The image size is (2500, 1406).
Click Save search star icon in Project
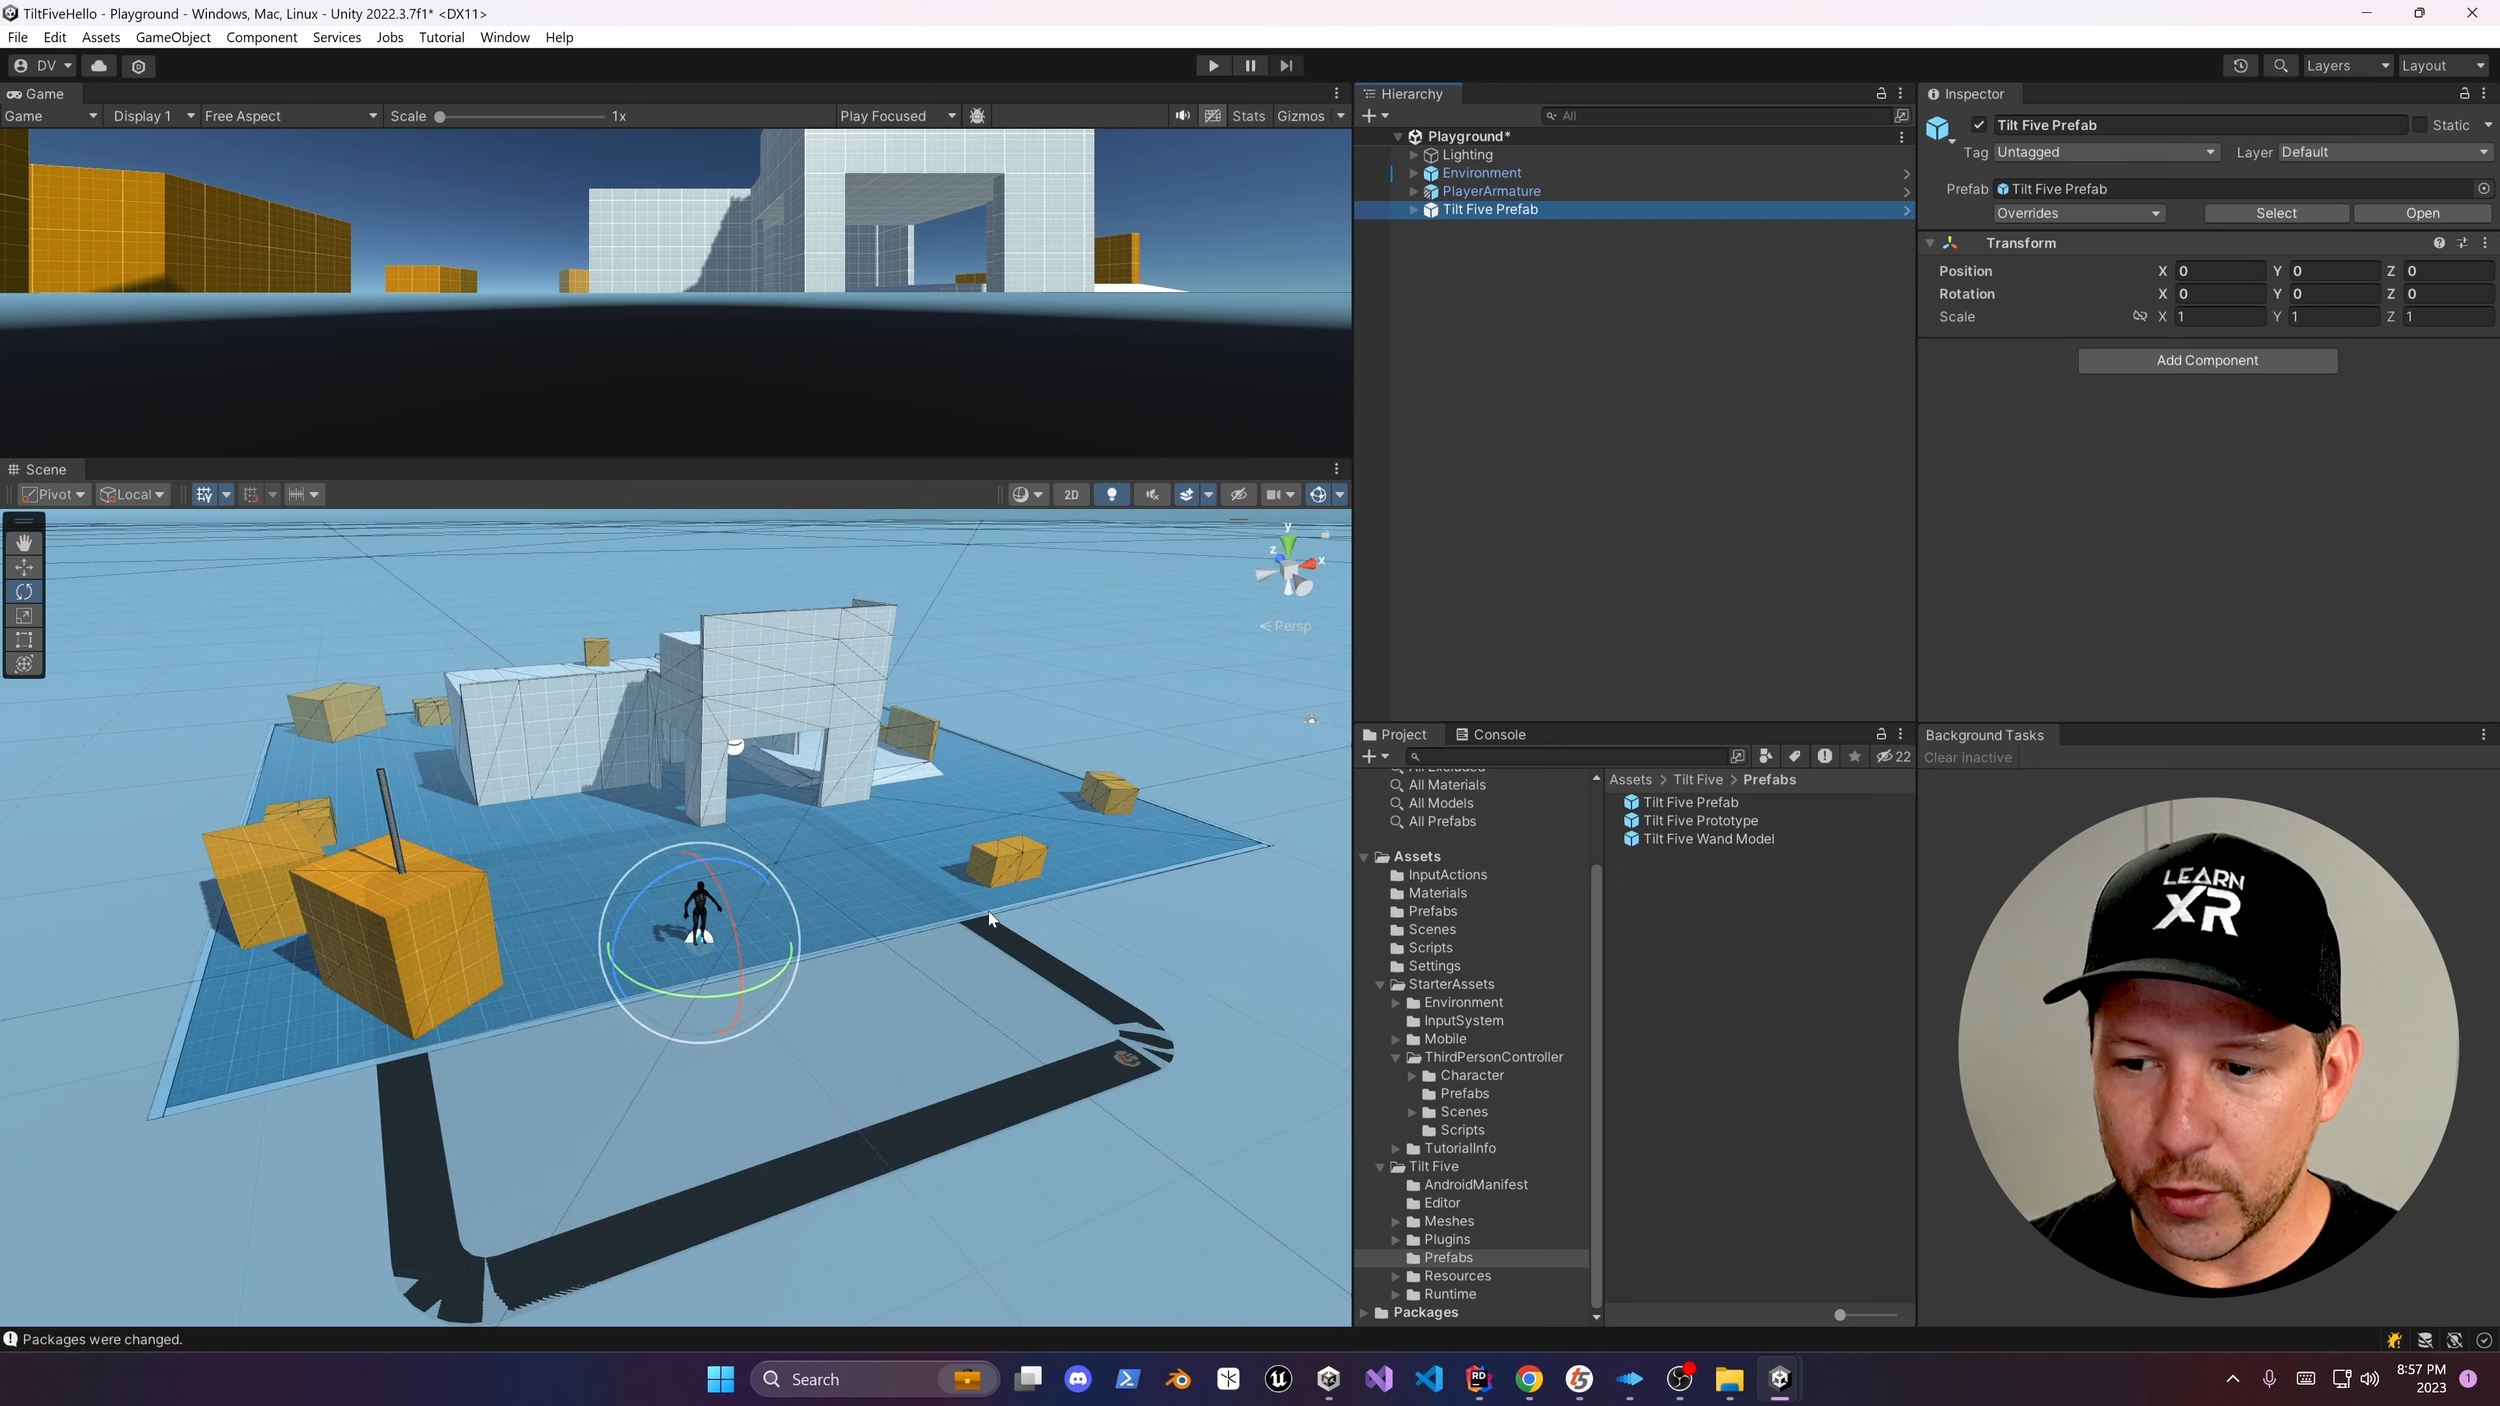pyautogui.click(x=1854, y=756)
